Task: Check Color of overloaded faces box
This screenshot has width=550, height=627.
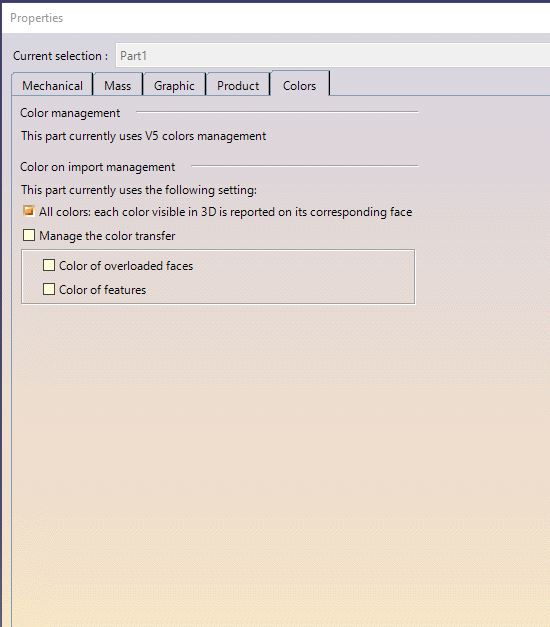Action: (49, 265)
